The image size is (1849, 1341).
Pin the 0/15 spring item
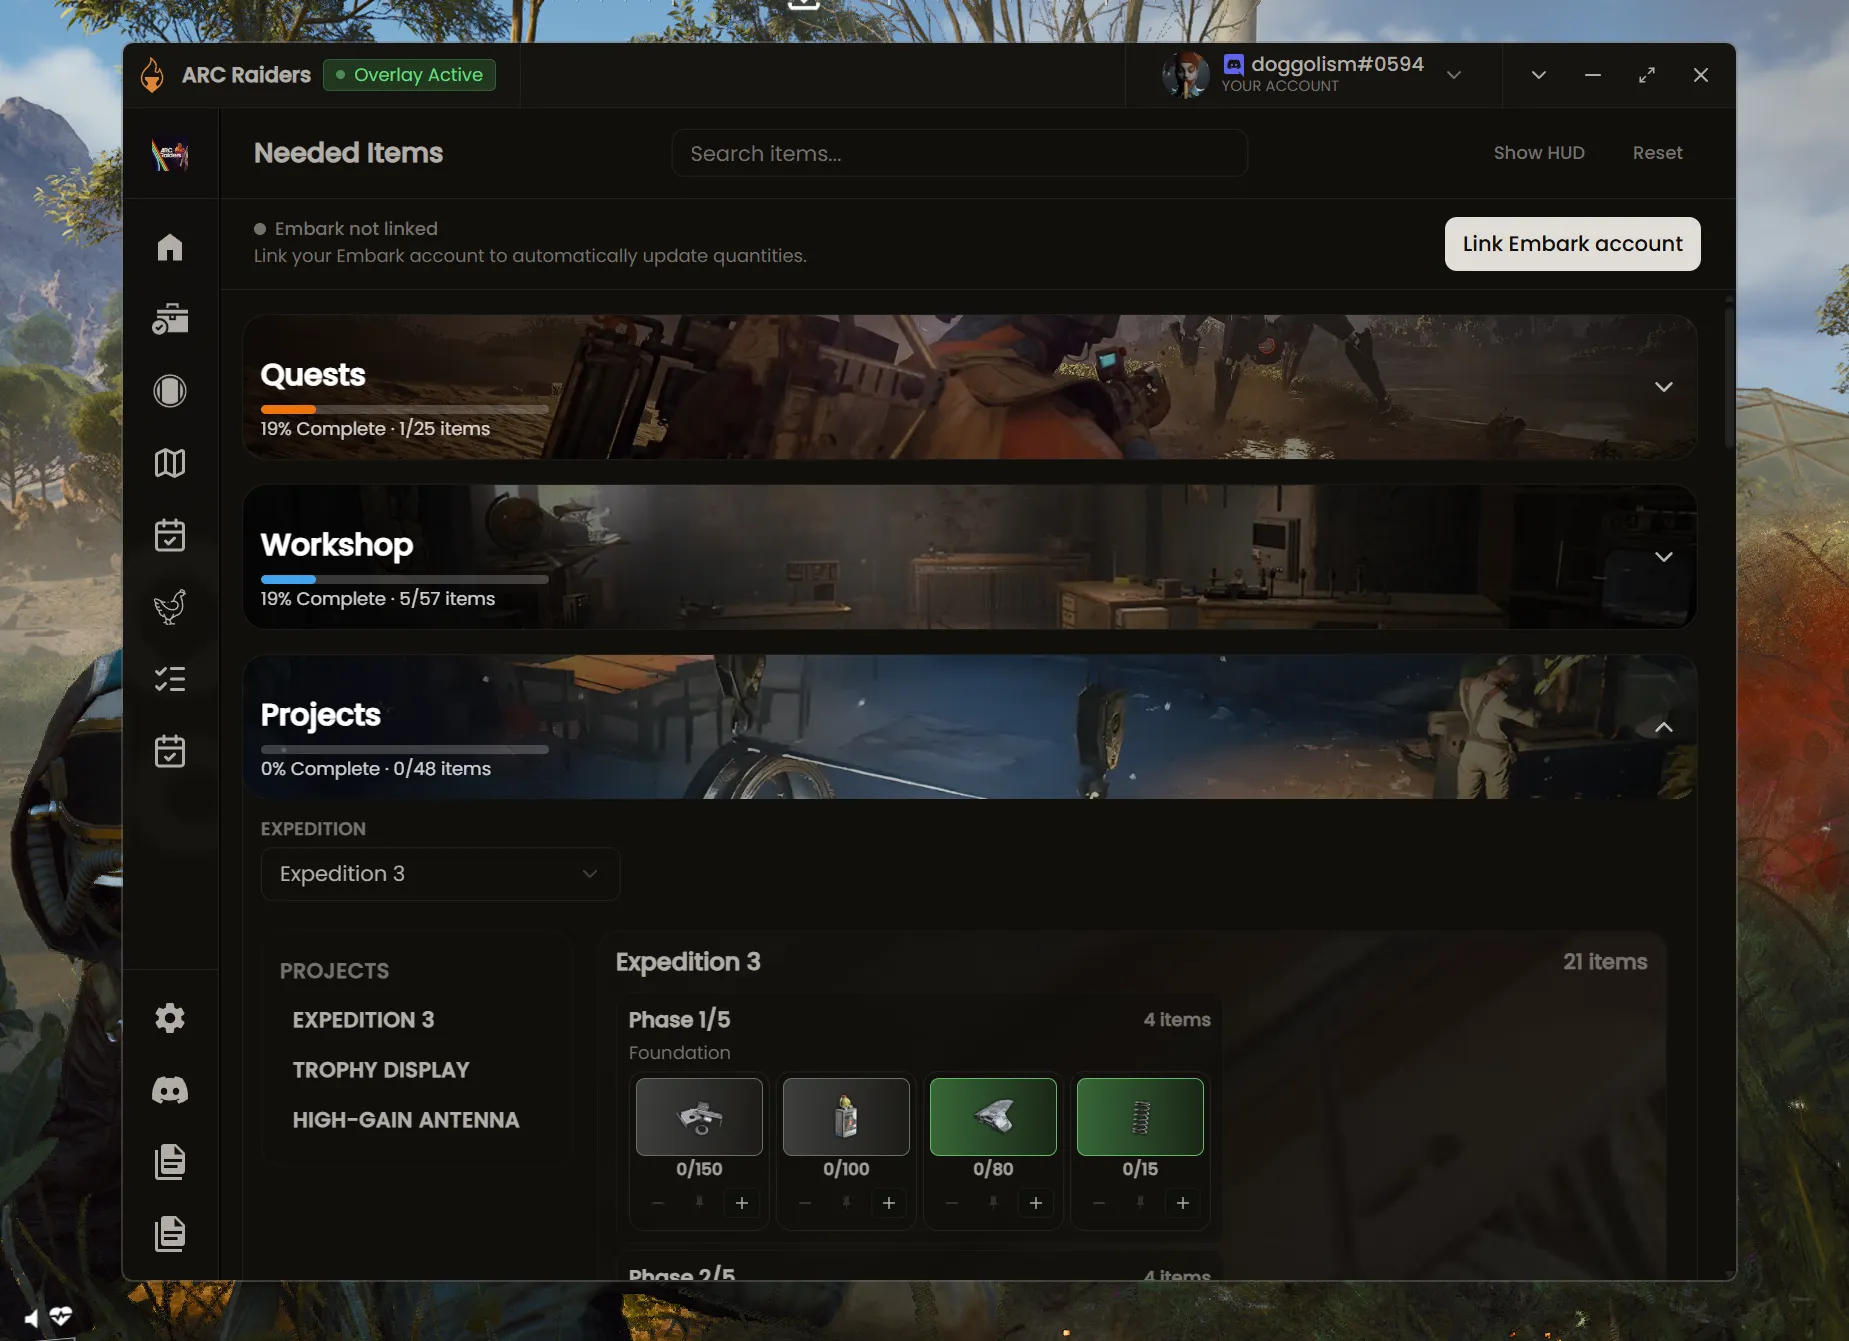(x=1140, y=1202)
